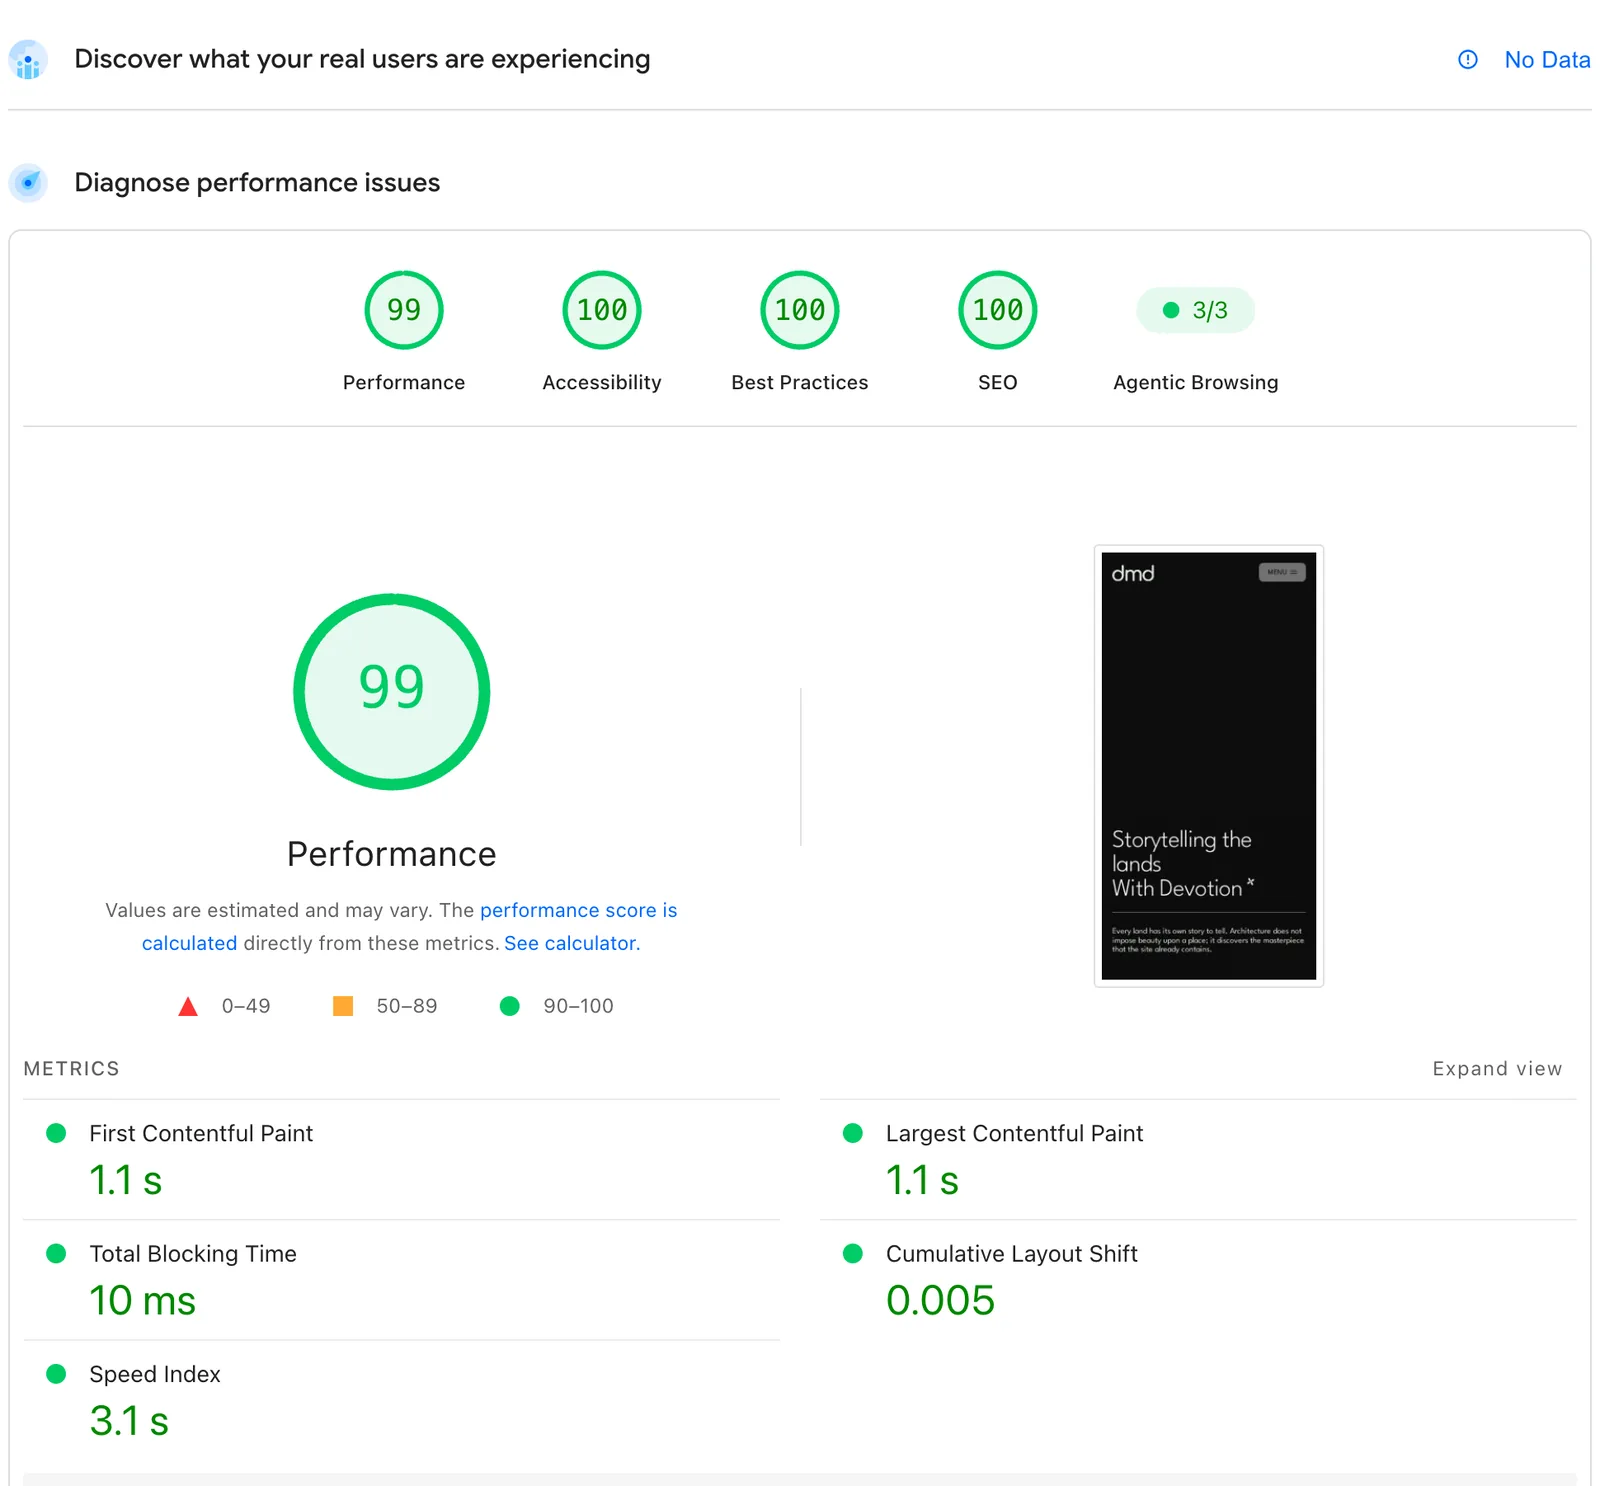
Task: Jump to the SEO 100 score gauge
Action: pos(998,310)
